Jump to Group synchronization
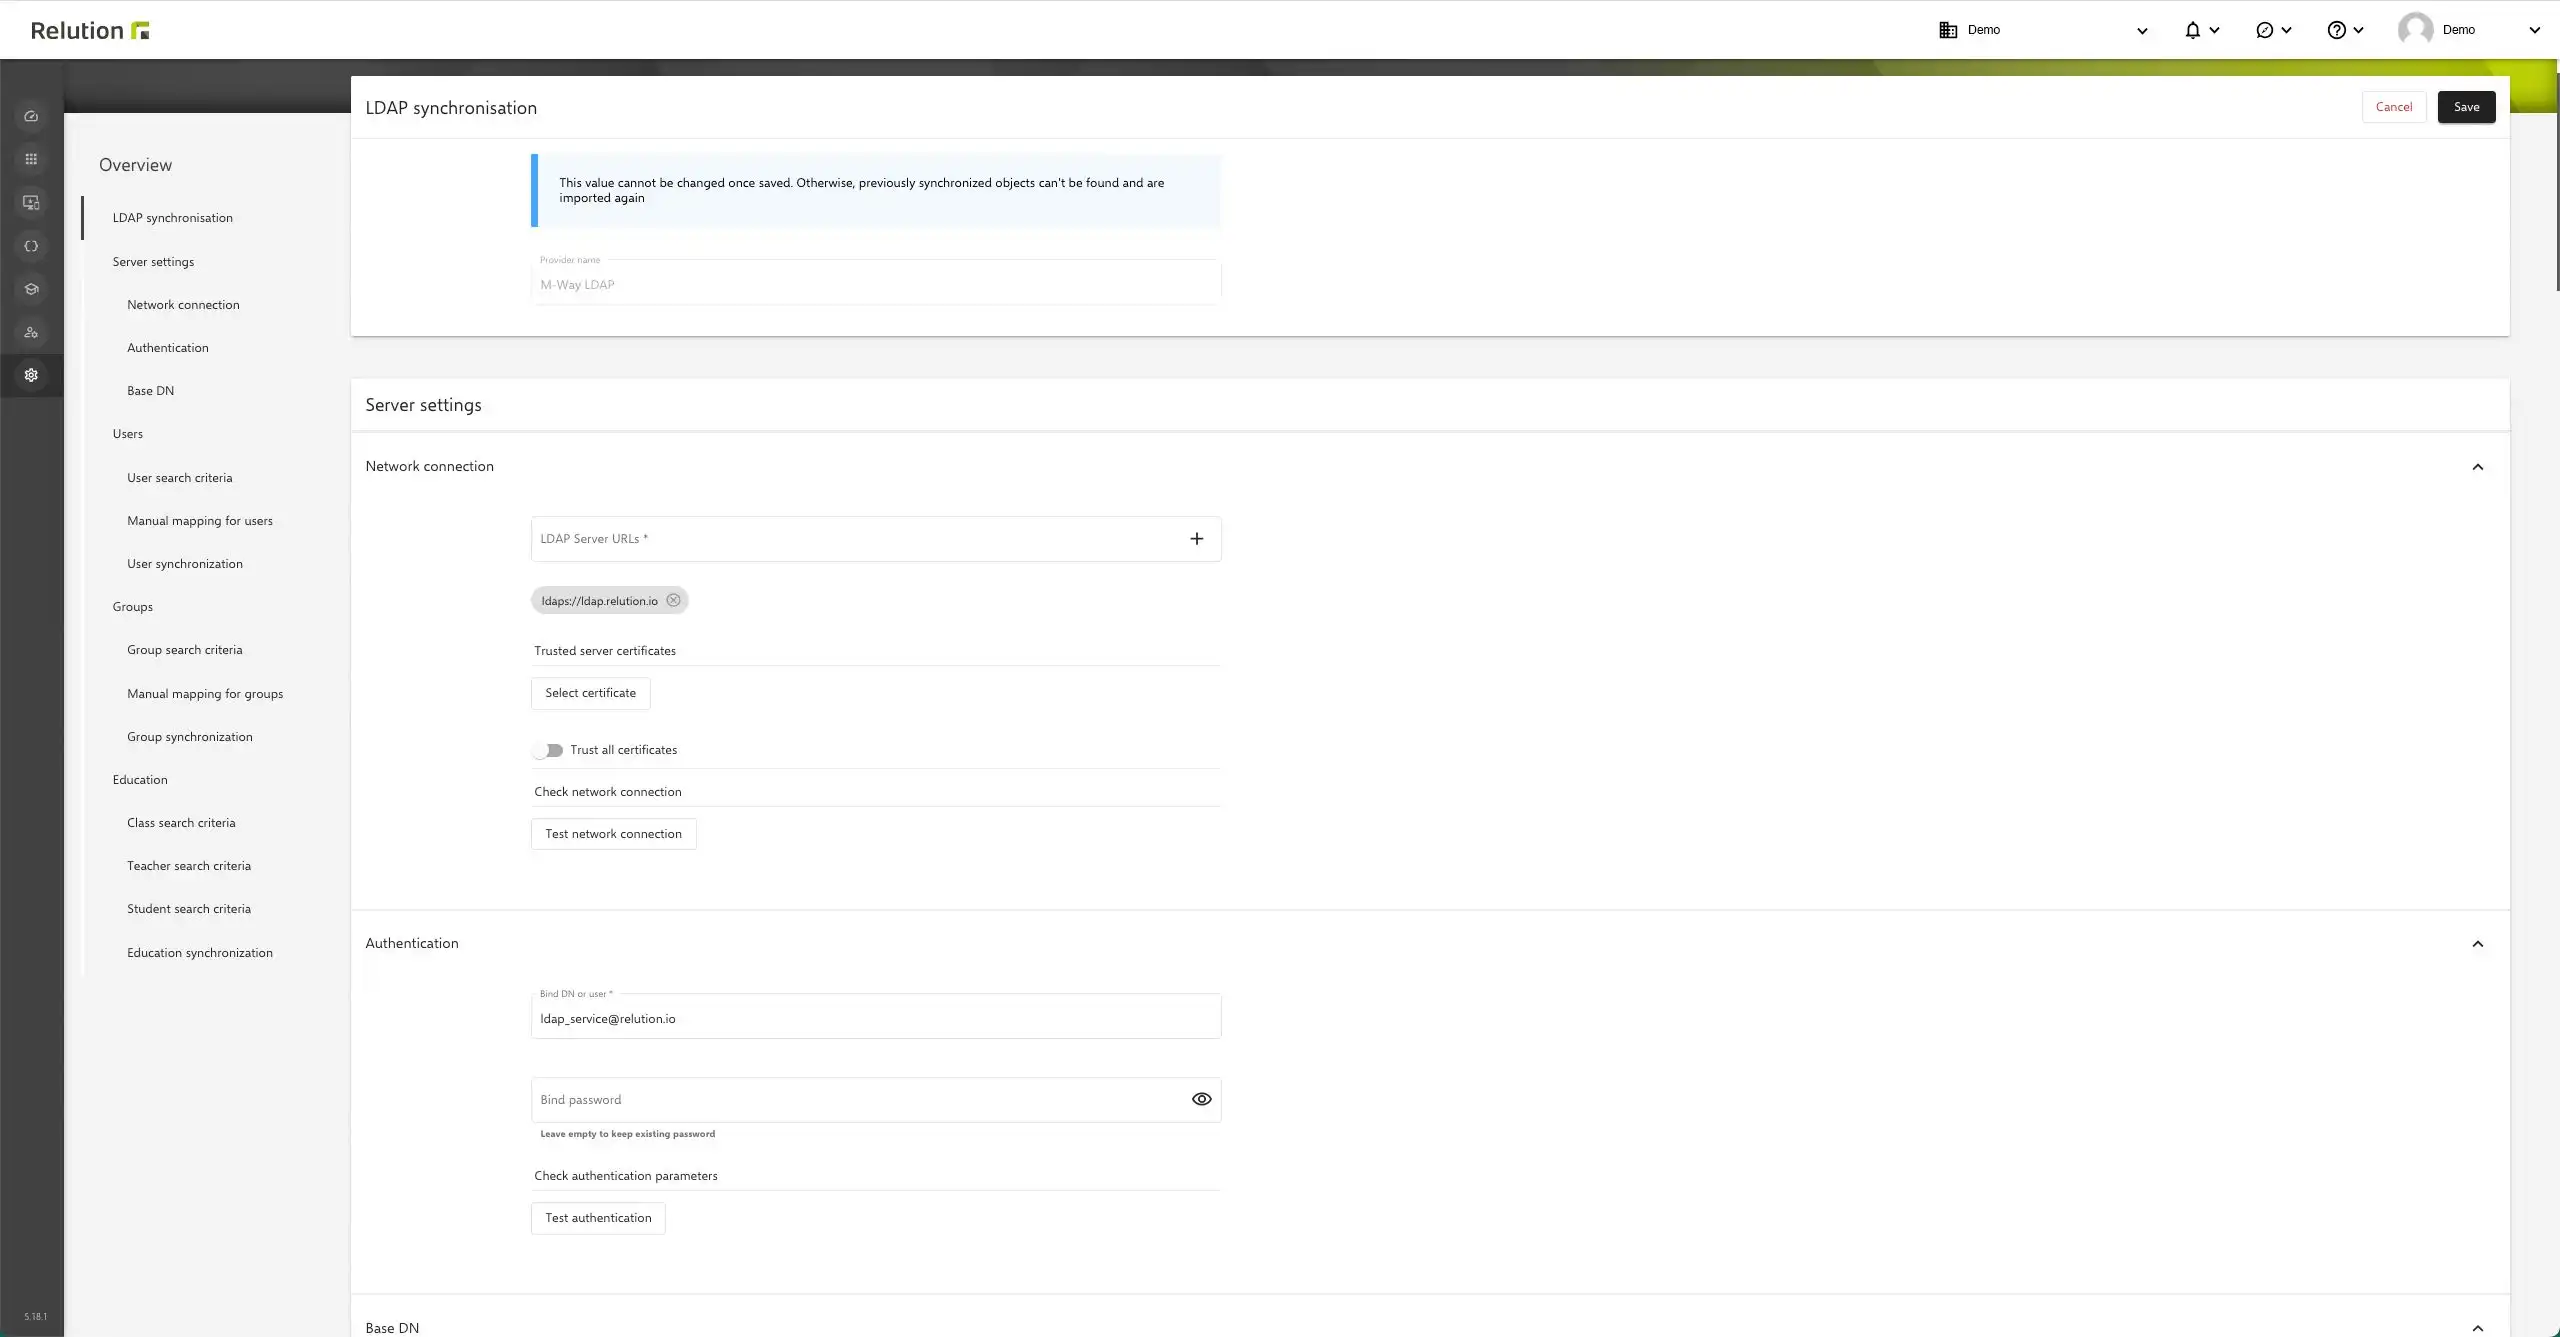Screen dimensions: 2560x1337 (189, 737)
